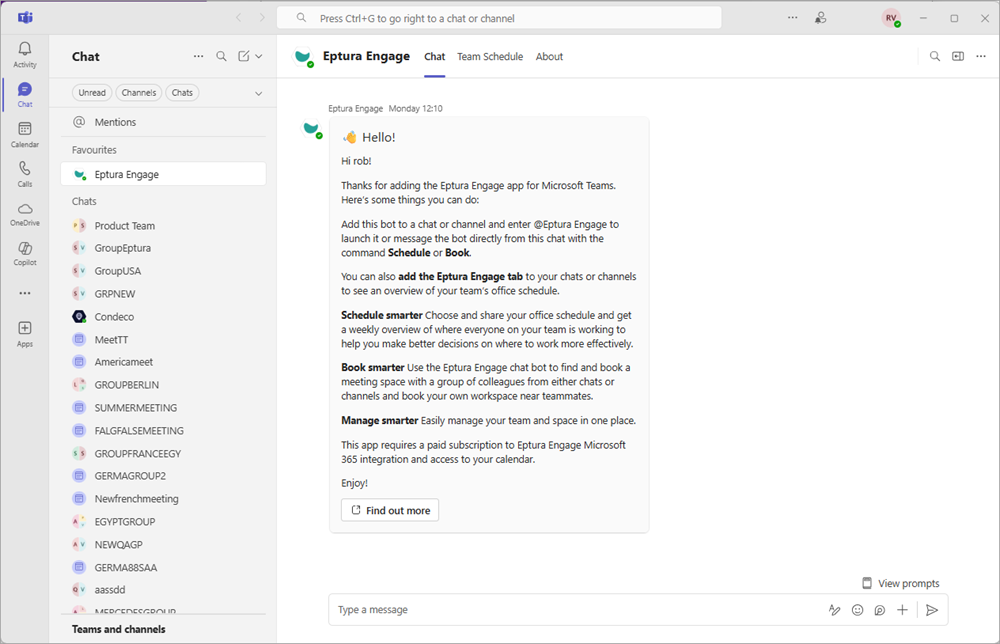Open Eptura Engage favourite chat

163,174
